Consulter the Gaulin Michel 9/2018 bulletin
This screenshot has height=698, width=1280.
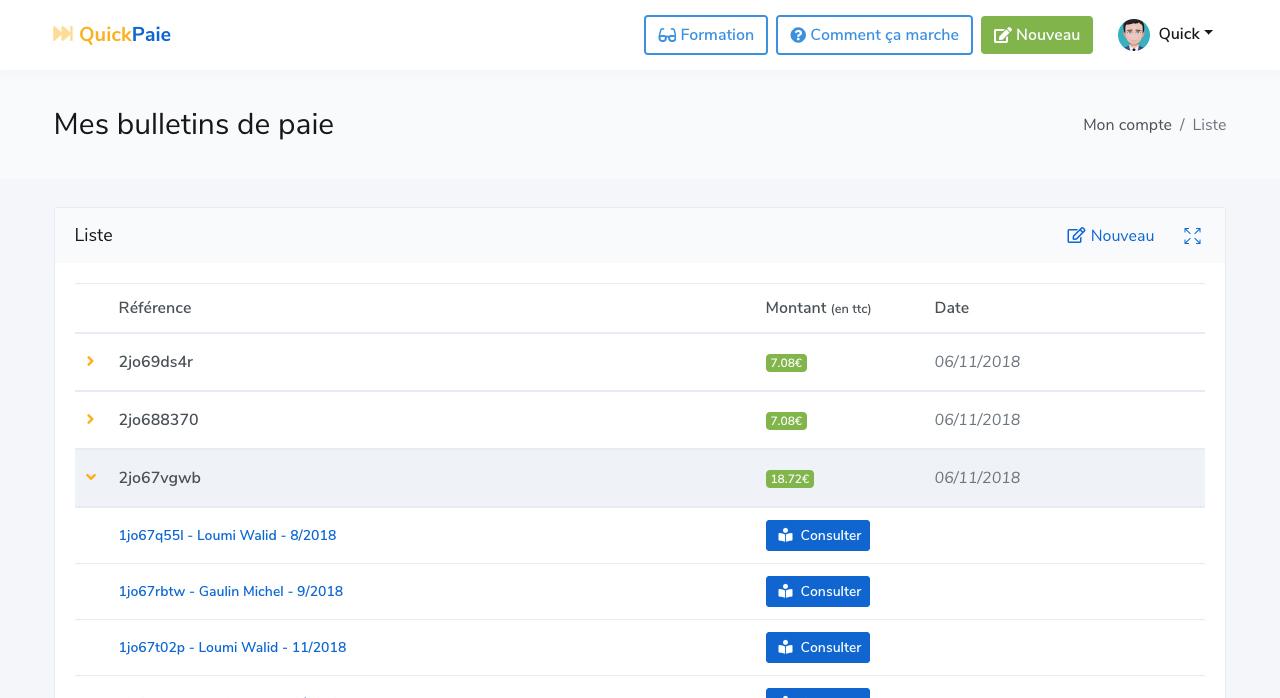(x=818, y=591)
